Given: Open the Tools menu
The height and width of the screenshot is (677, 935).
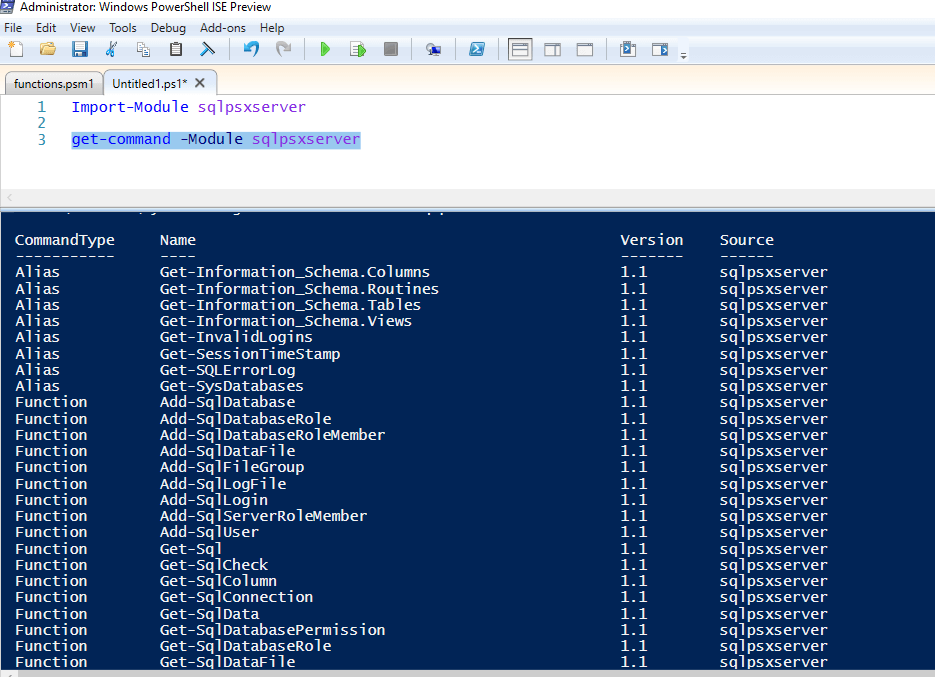Looking at the screenshot, I should [x=123, y=28].
